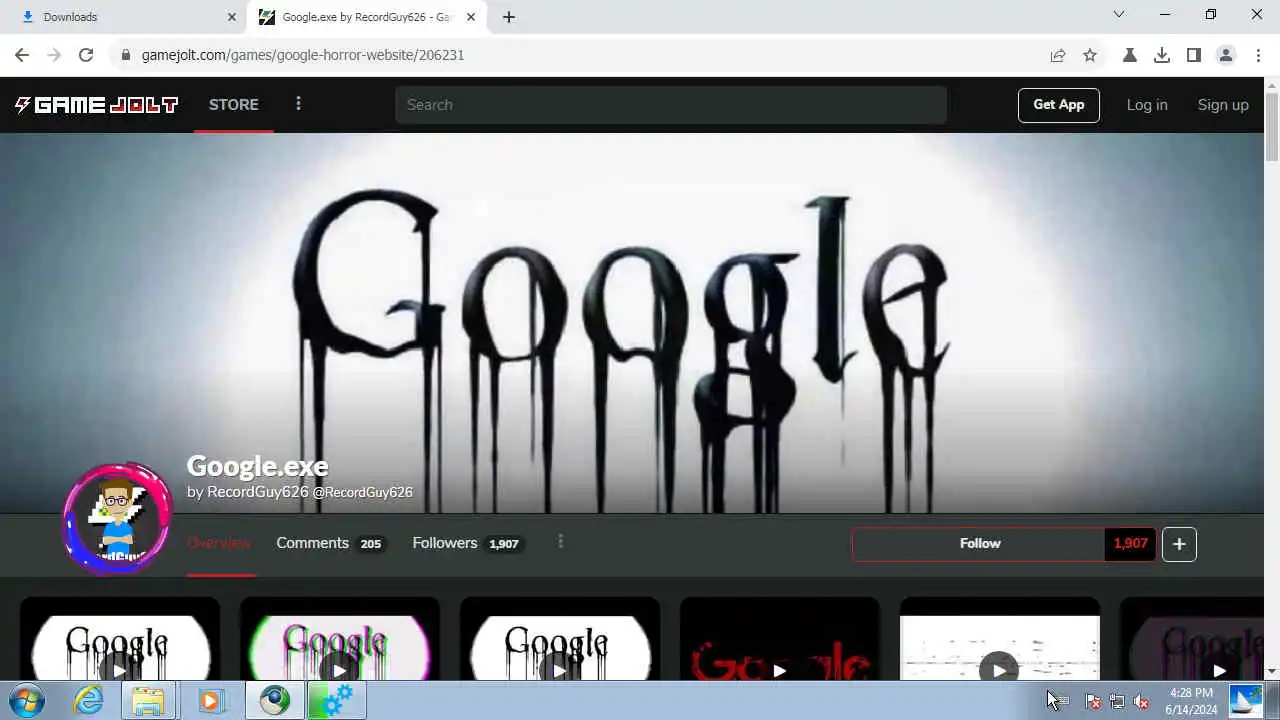Open the Chrome profile avatar
Screen dimensions: 1280x720
pos(1226,55)
